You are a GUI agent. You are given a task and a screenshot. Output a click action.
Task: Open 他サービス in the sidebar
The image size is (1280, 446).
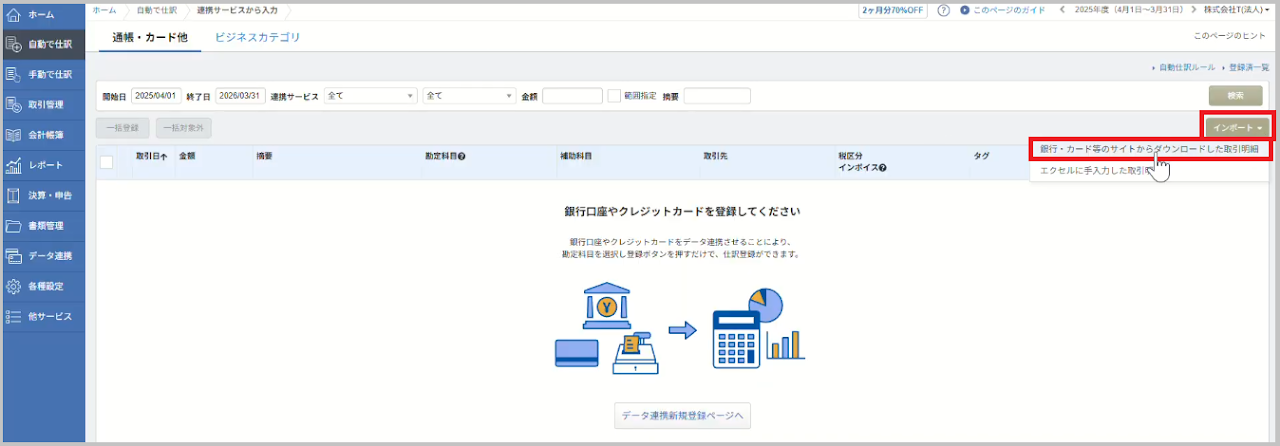coord(43,316)
